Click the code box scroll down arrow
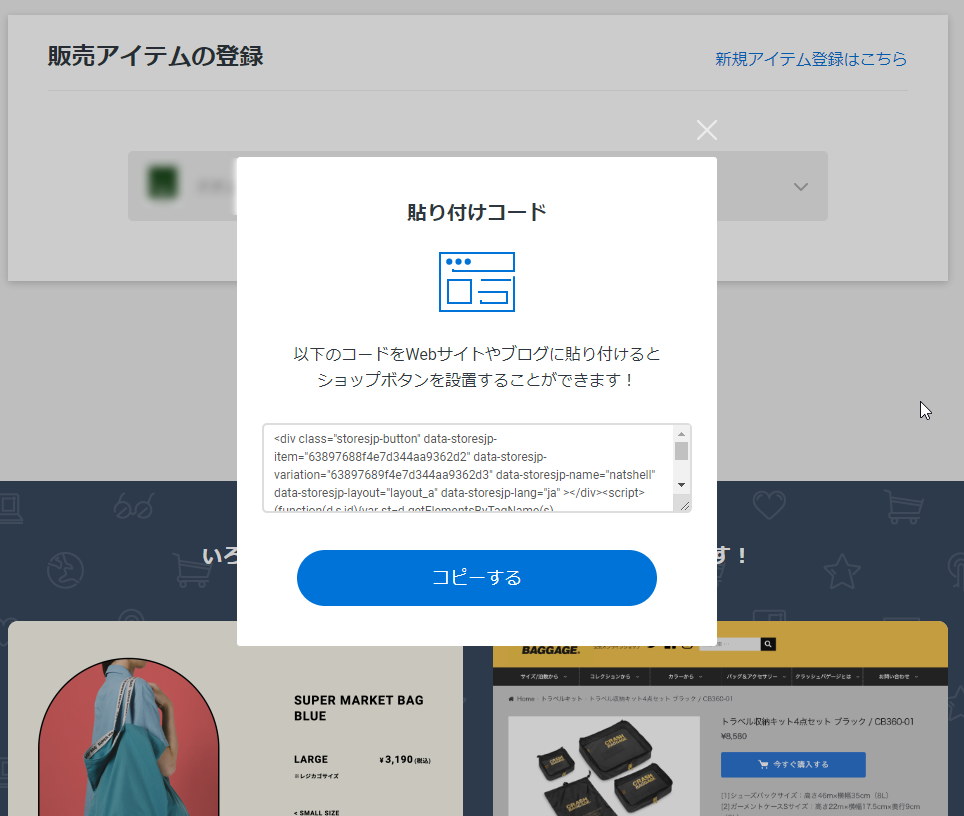964x816 pixels. (681, 484)
